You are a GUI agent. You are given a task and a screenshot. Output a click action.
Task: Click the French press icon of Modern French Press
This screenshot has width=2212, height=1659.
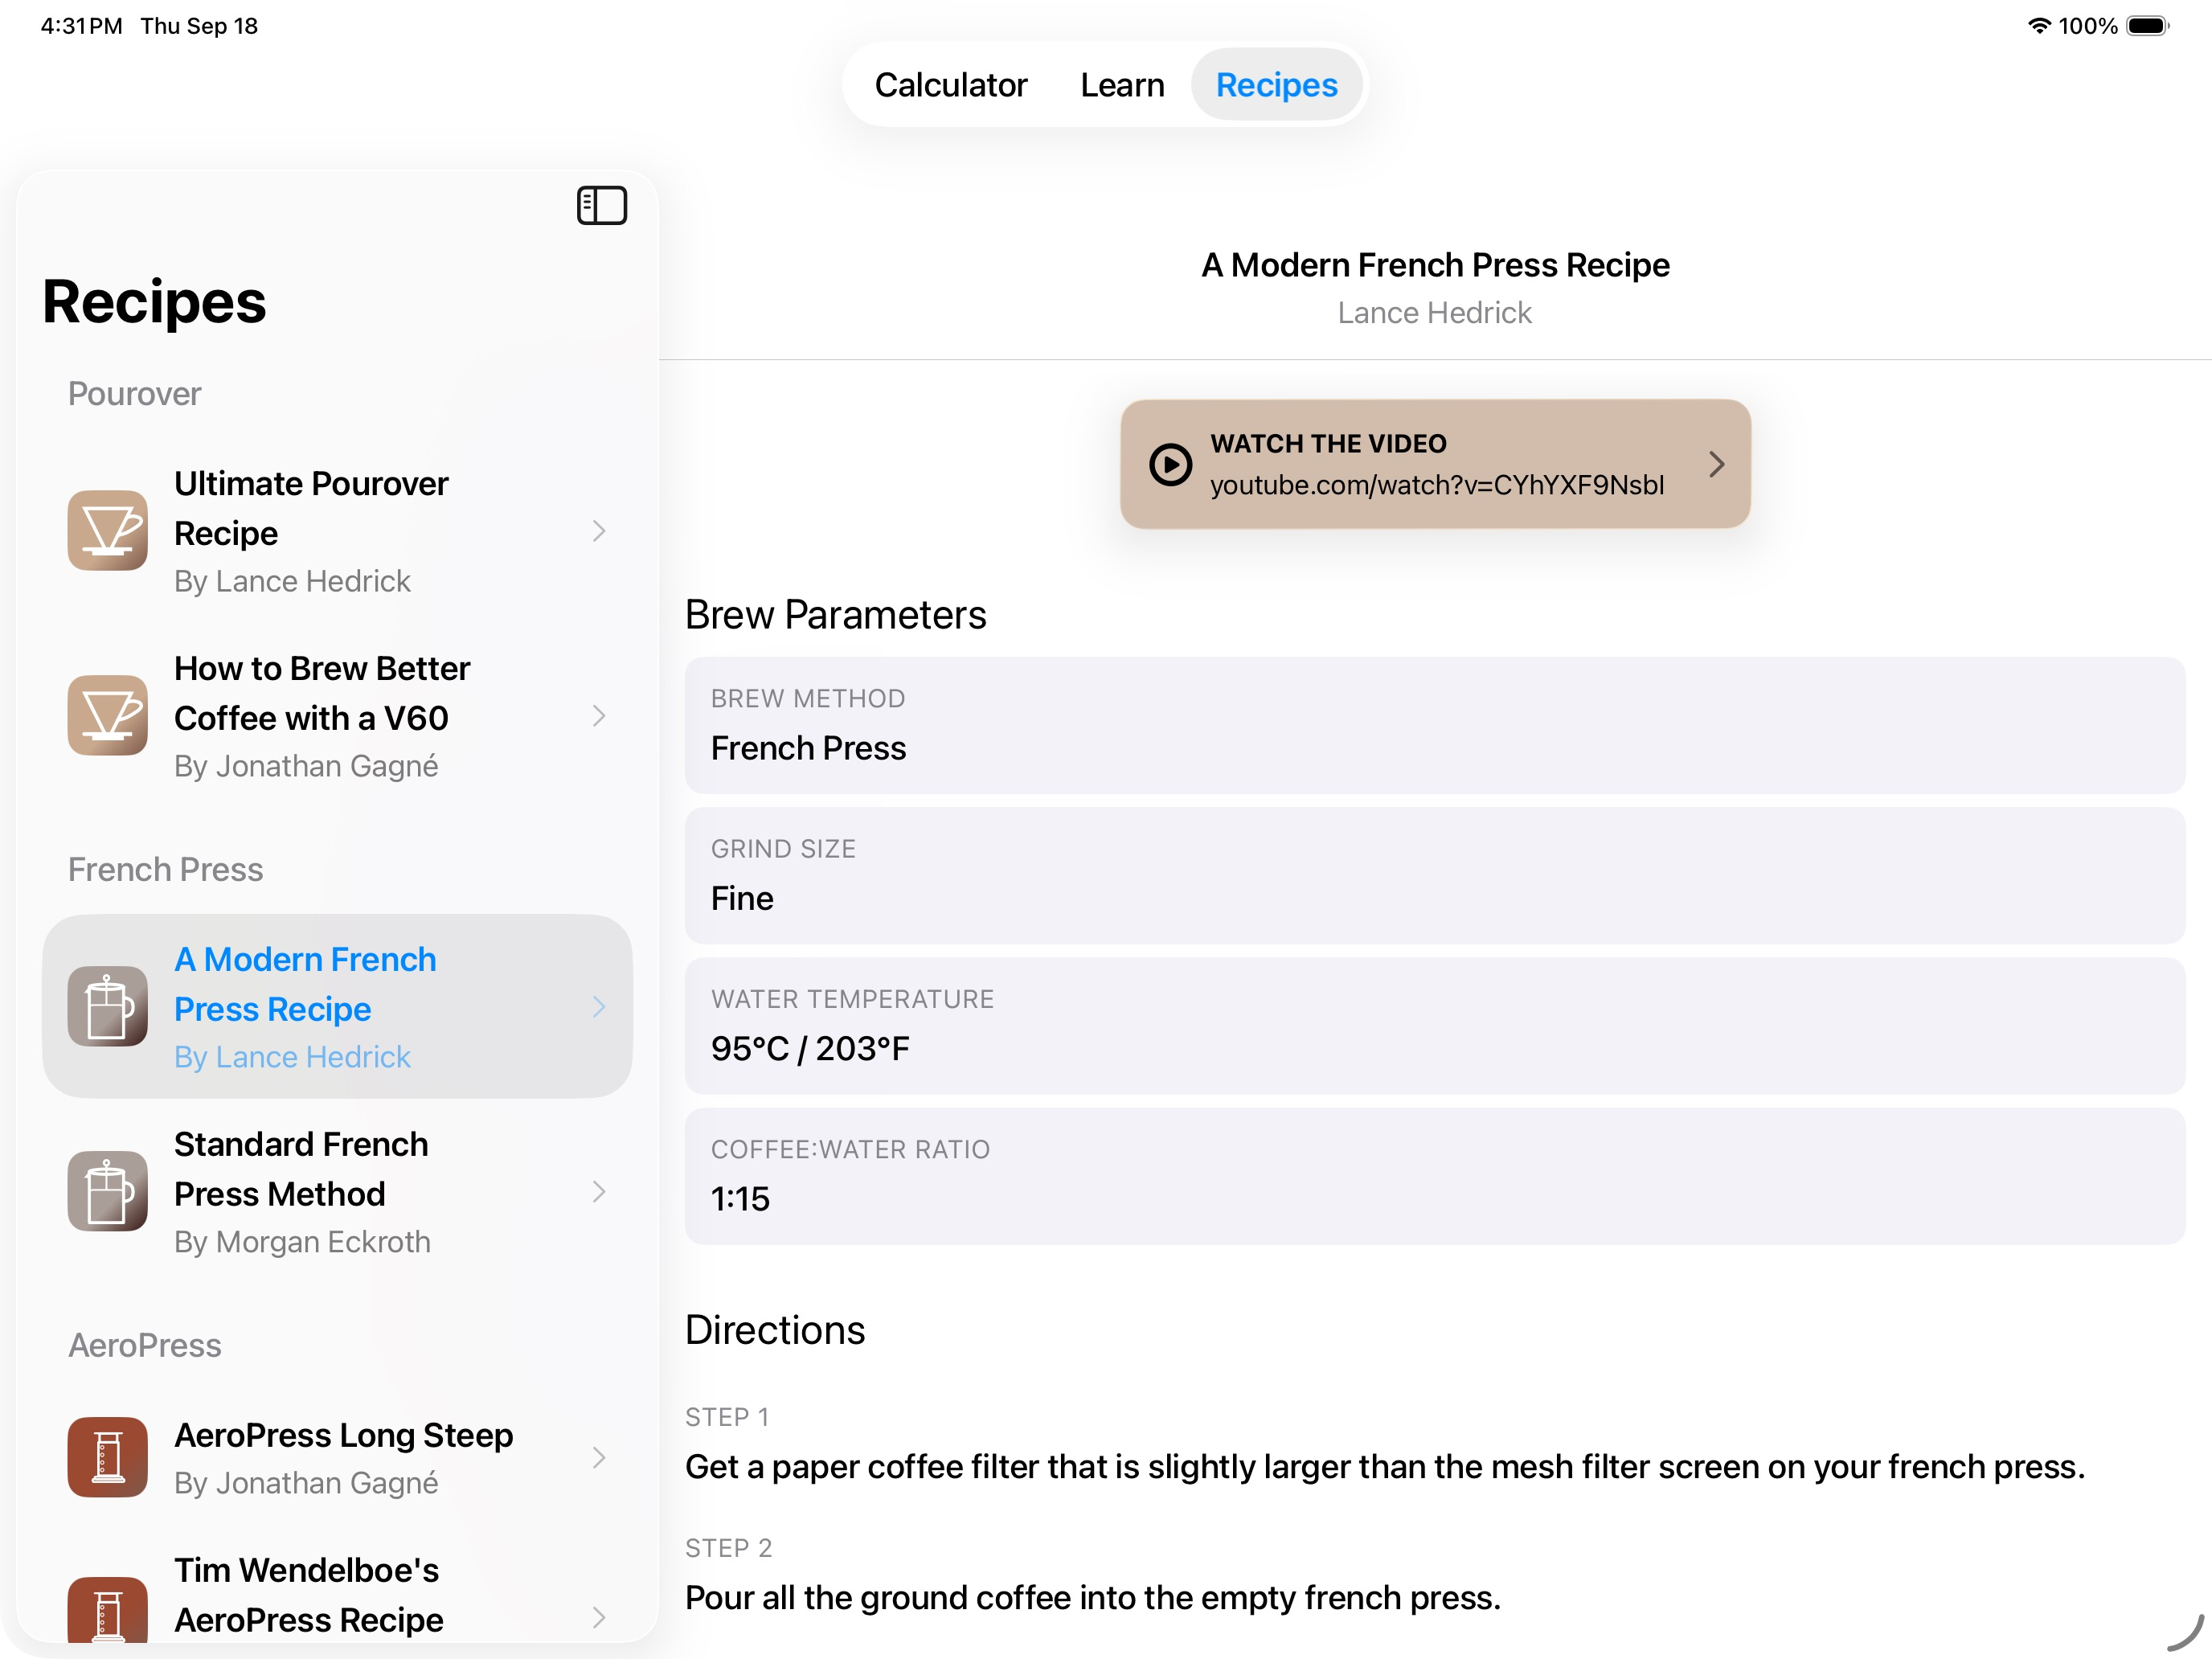[x=108, y=1006]
